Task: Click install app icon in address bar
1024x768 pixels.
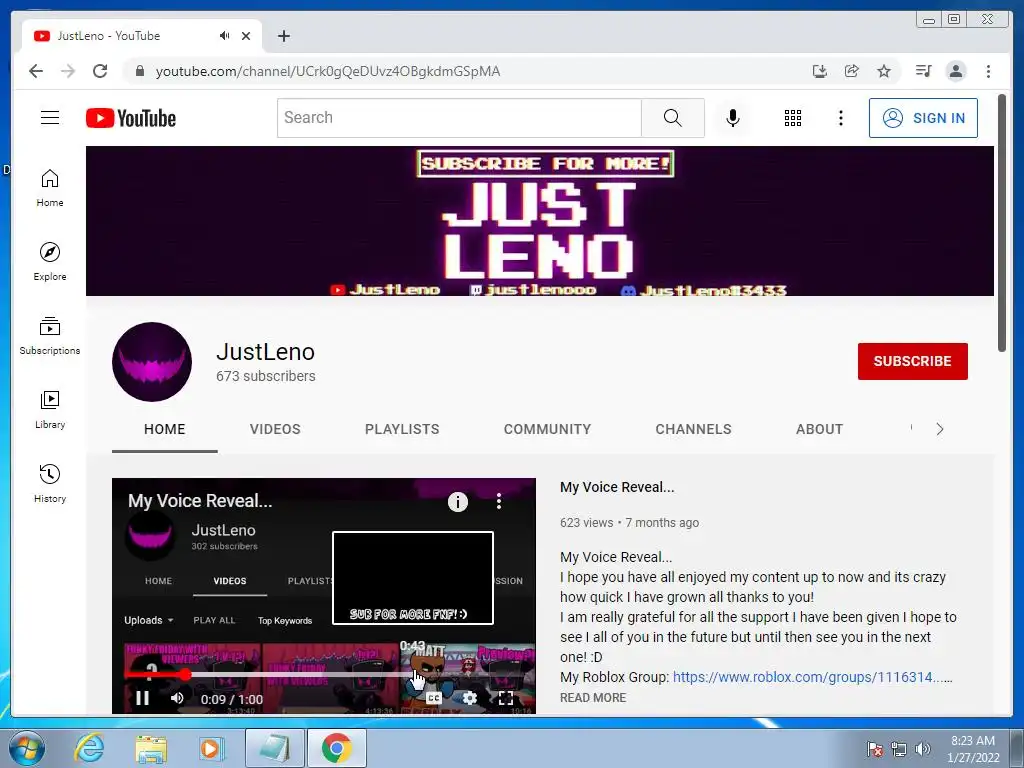Action: click(820, 71)
